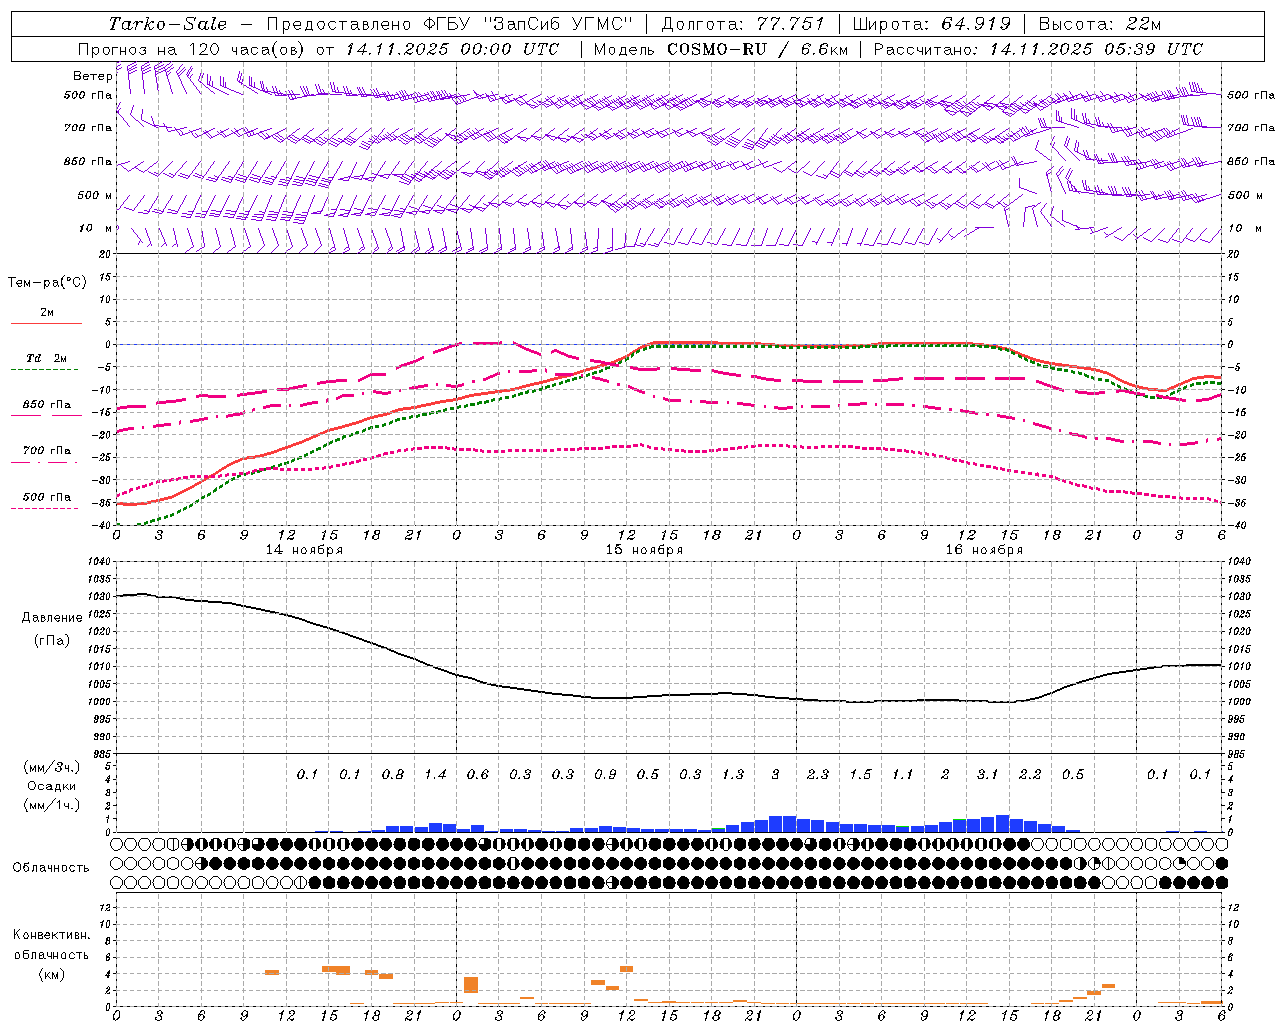Click the precipitation value 2.3
The image size is (1280, 1024).
click(818, 774)
